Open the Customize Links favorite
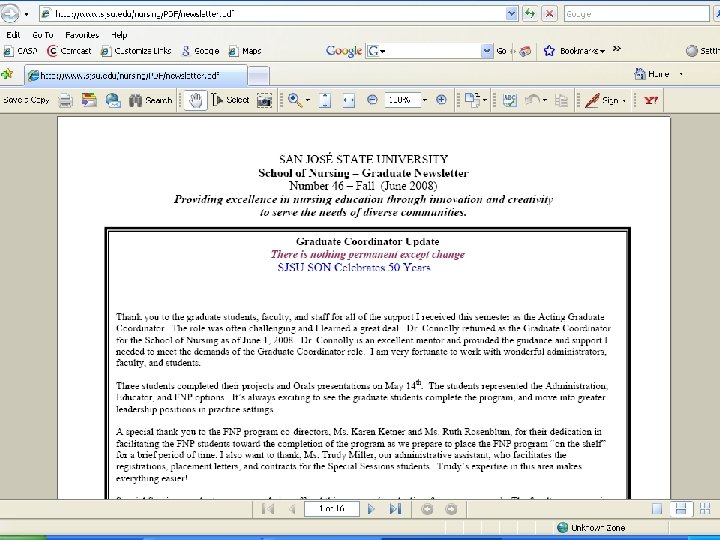Image resolution: width=720 pixels, height=540 pixels. coord(136,51)
